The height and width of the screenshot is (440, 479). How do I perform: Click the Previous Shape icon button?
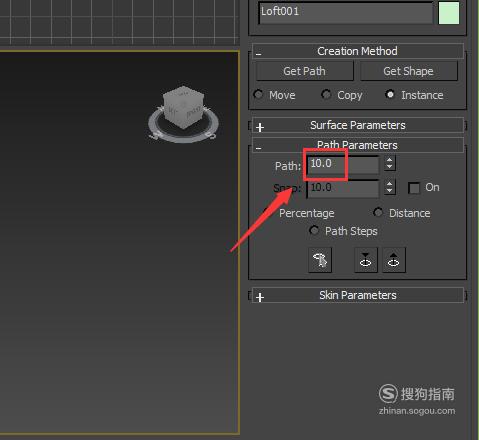click(366, 260)
